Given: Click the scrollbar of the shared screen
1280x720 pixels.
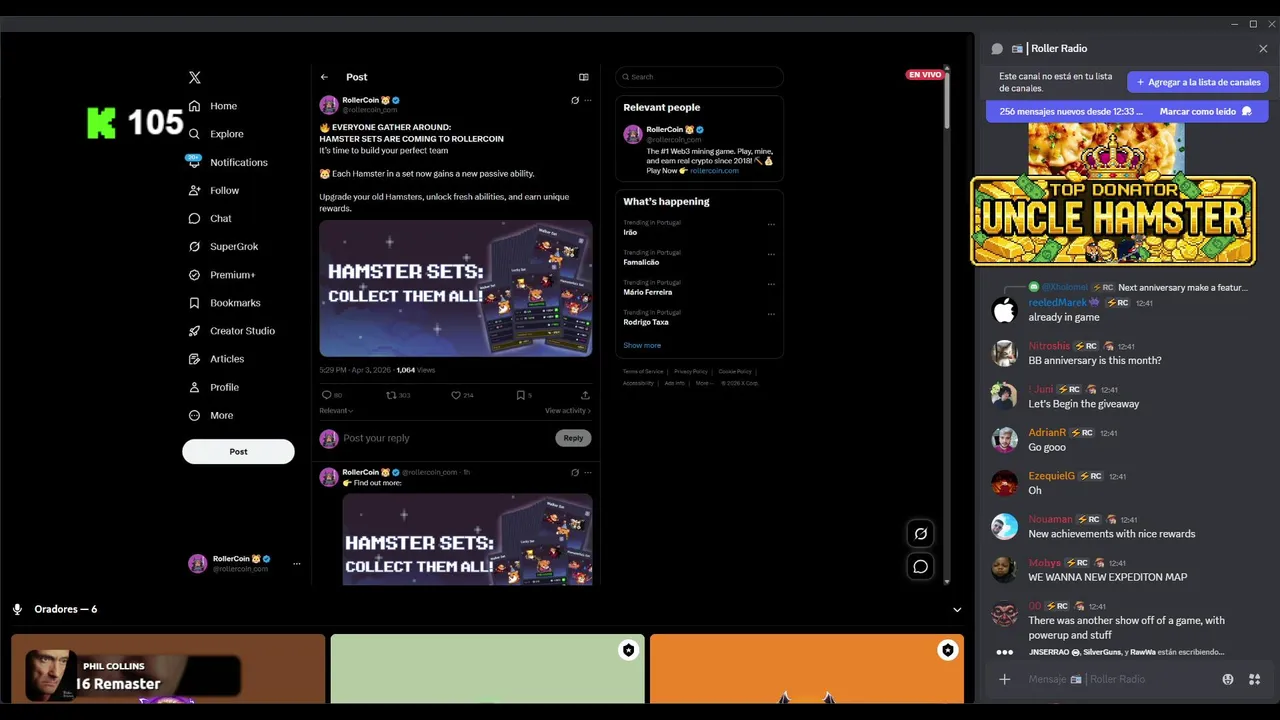Looking at the screenshot, I should pyautogui.click(x=947, y=100).
